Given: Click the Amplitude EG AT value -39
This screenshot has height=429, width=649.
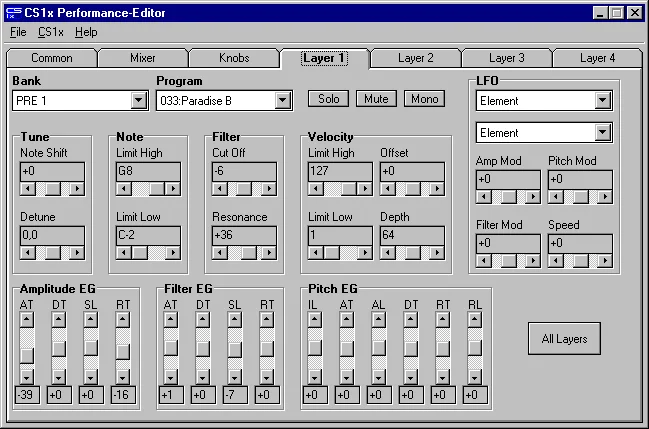Looking at the screenshot, I should pyautogui.click(x=27, y=395).
